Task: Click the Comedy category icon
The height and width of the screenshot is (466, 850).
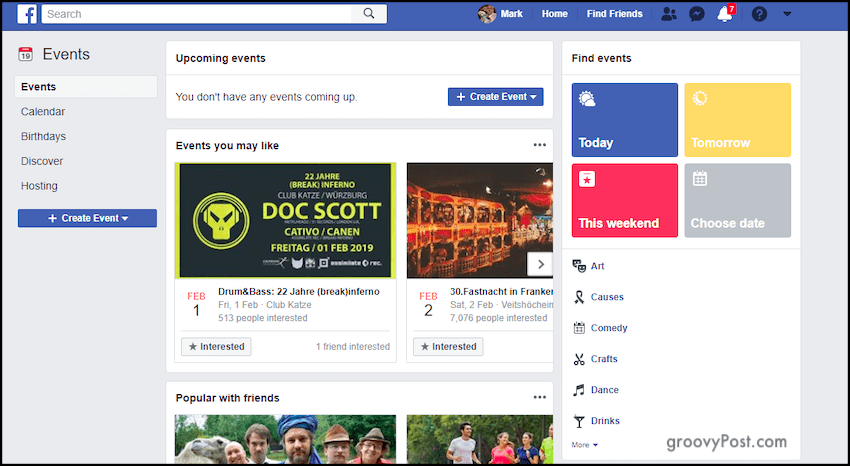Action: (x=579, y=328)
